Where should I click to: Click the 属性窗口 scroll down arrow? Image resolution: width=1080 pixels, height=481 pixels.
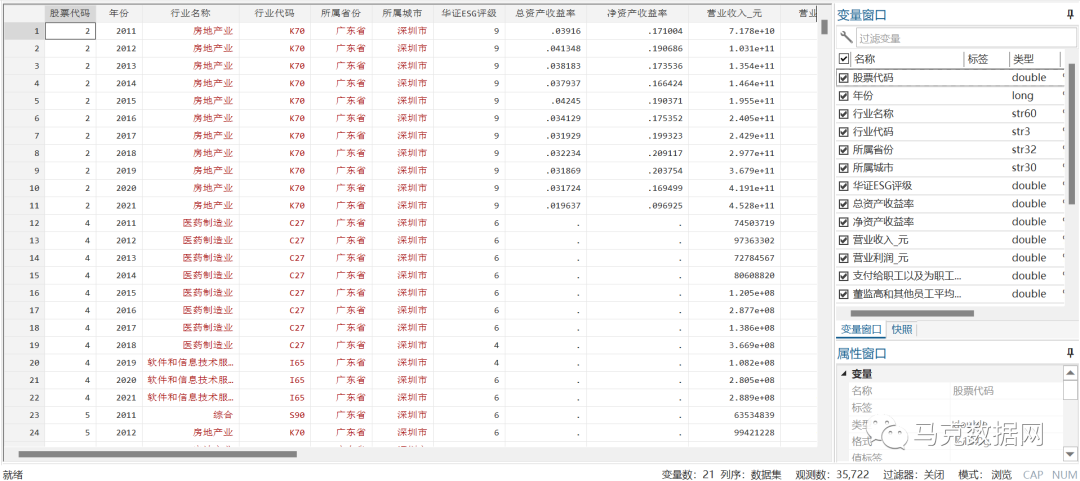click(1070, 453)
